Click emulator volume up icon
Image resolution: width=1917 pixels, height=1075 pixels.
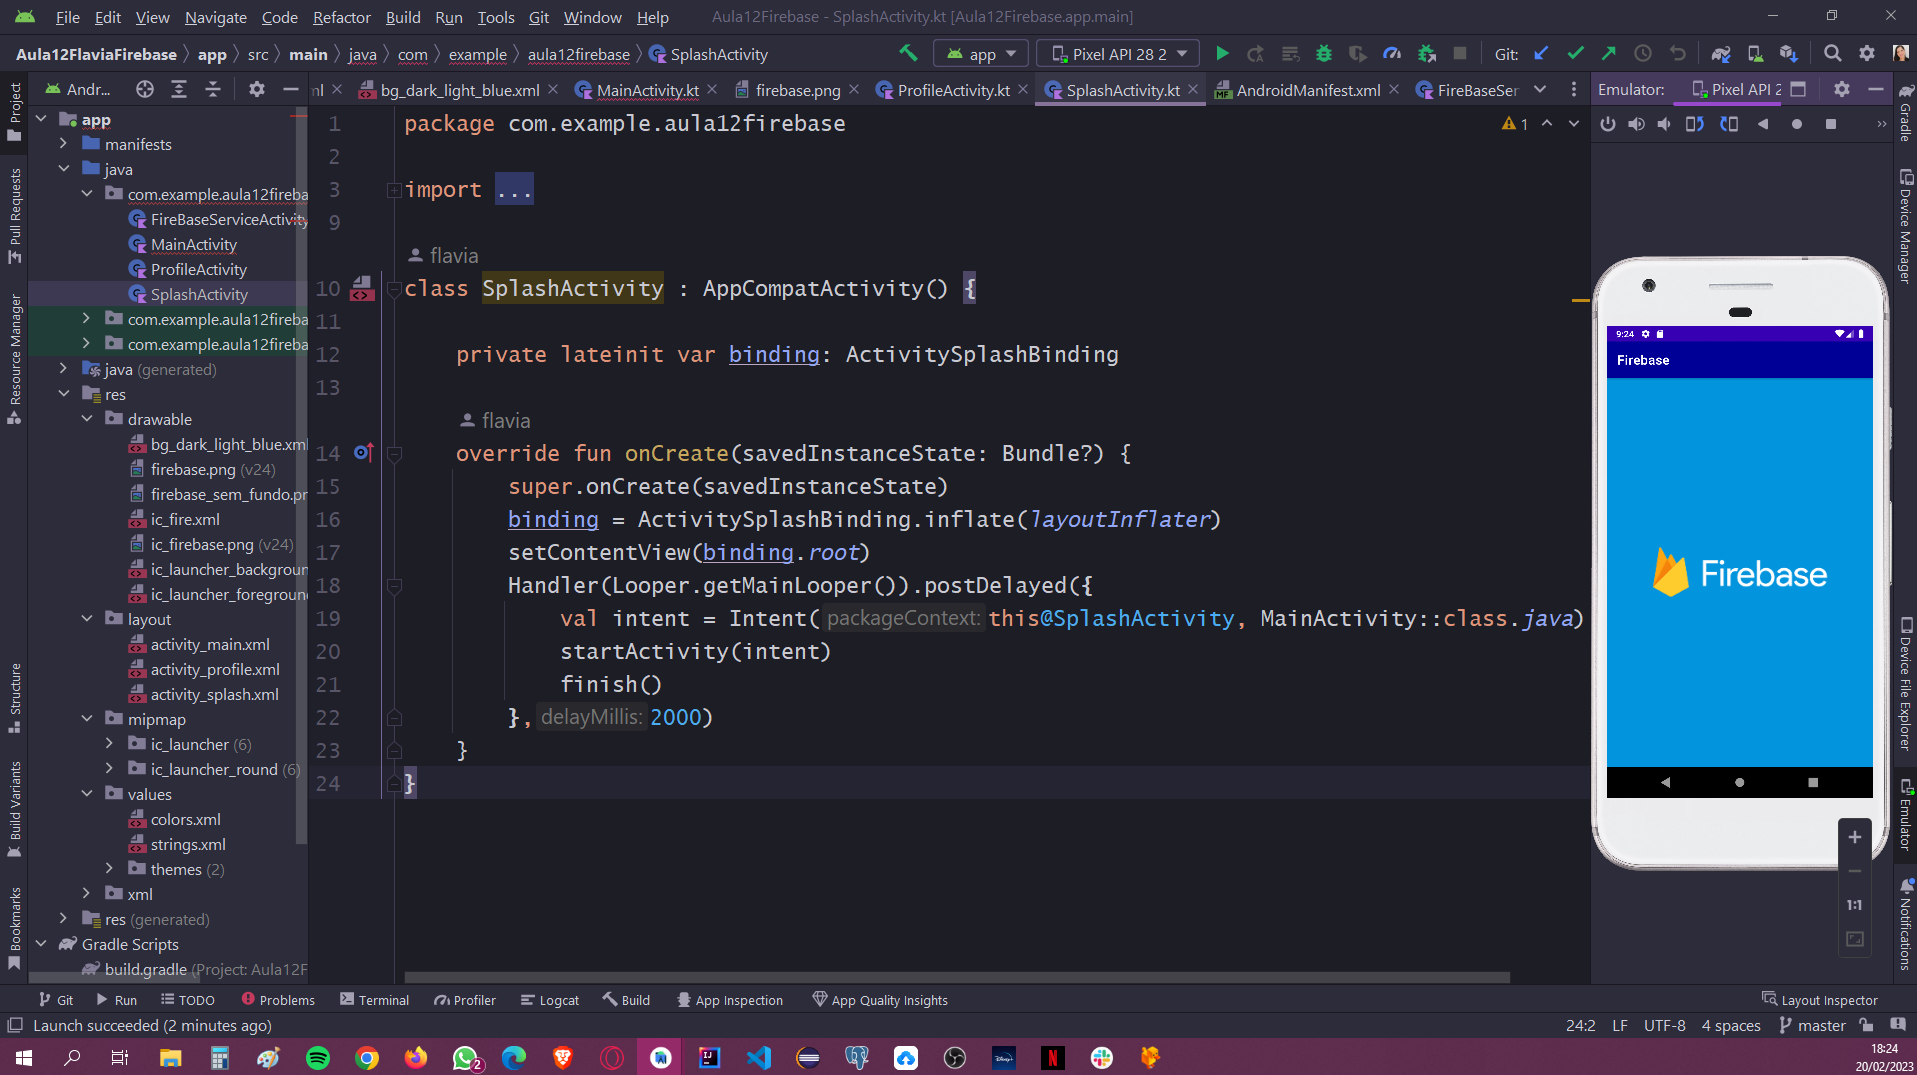click(x=1636, y=124)
